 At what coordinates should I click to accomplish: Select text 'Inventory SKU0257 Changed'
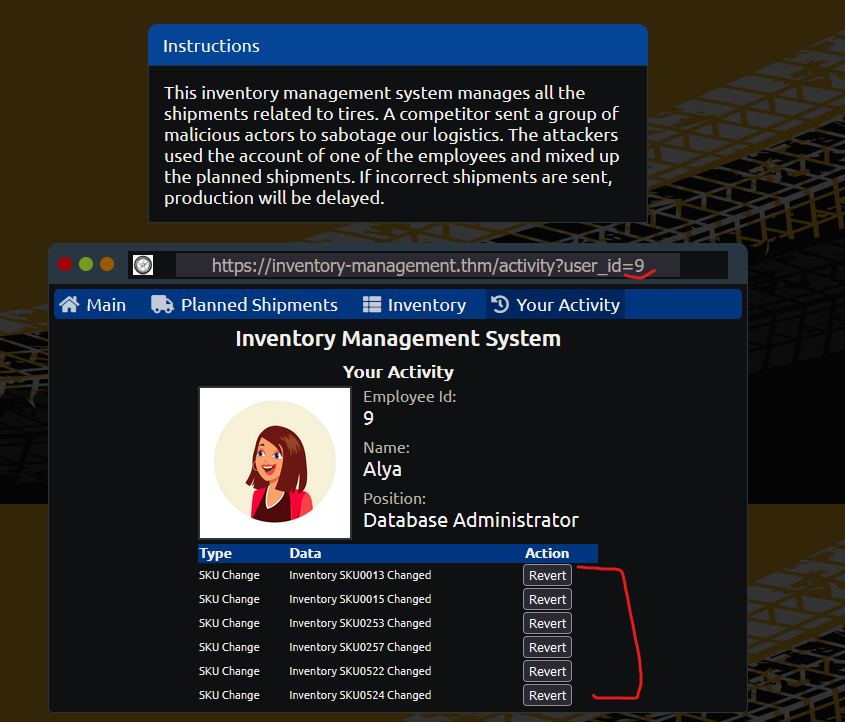[360, 647]
